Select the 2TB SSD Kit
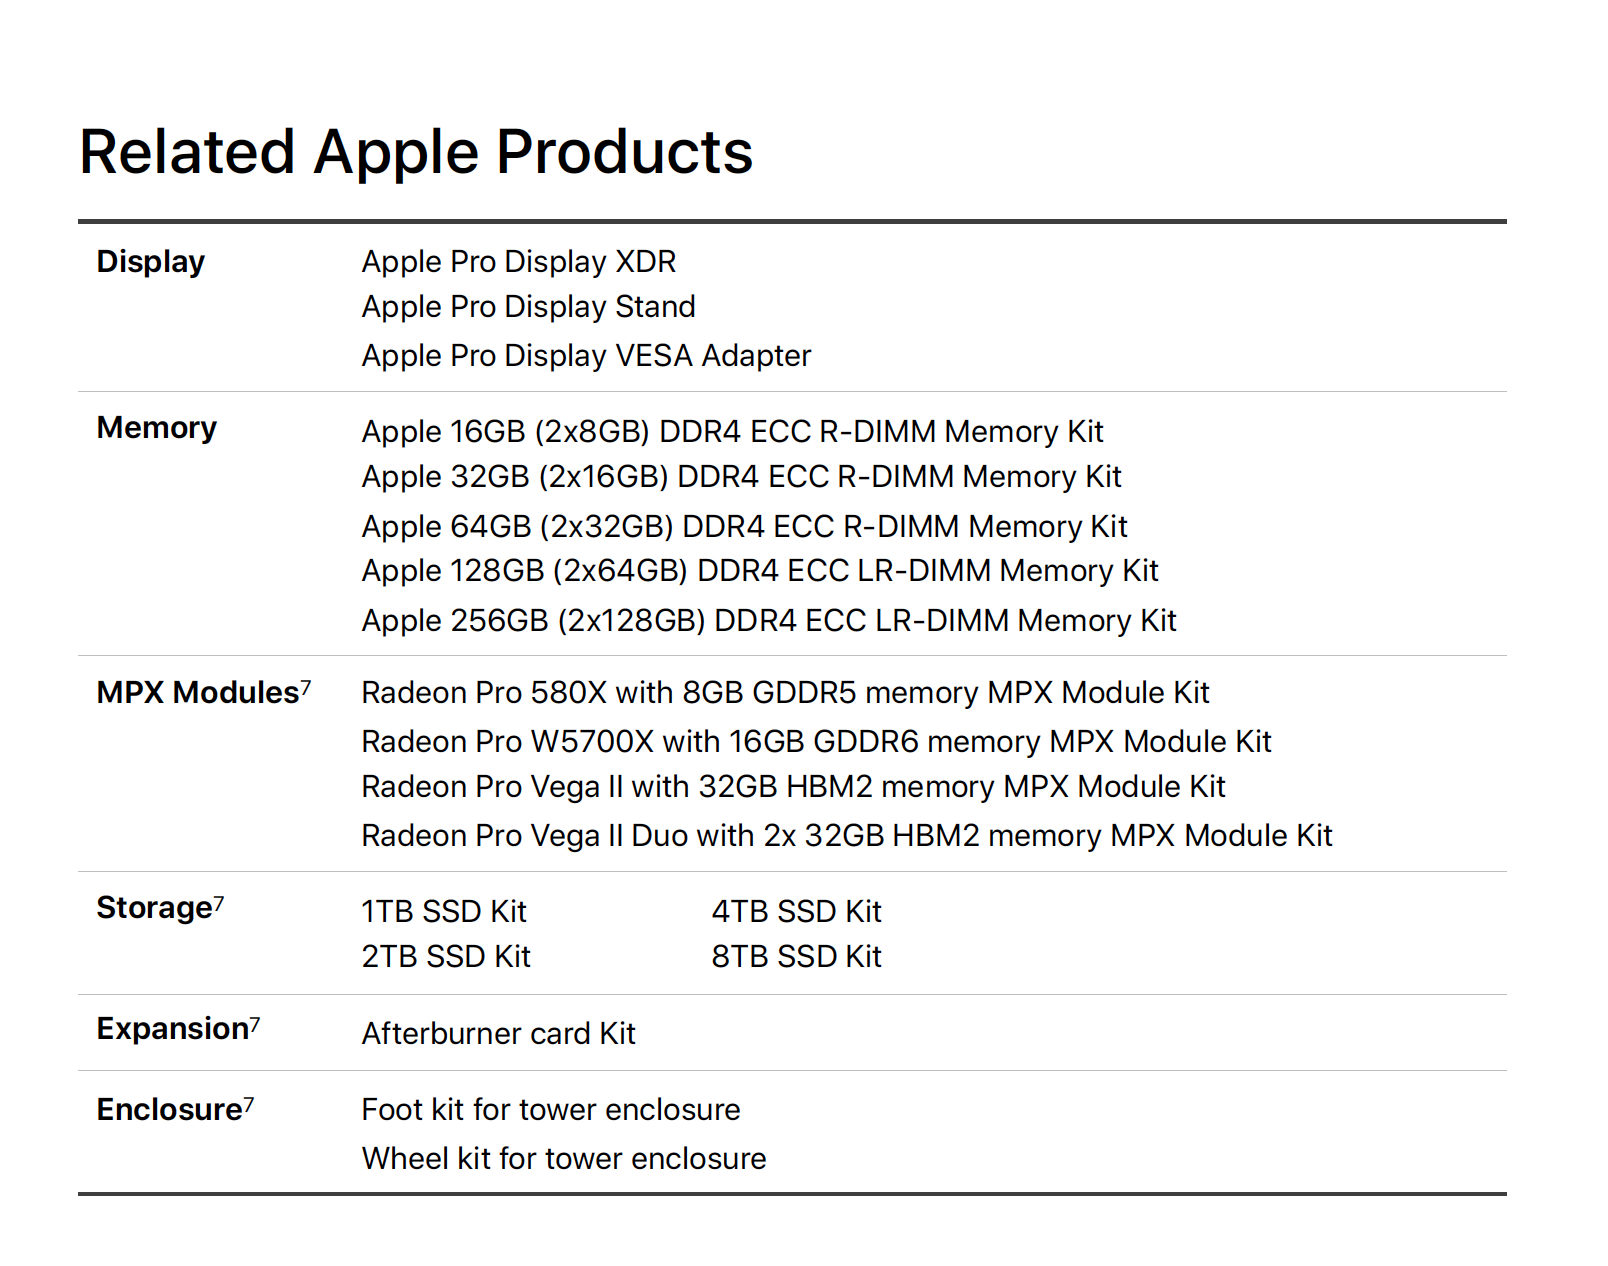This screenshot has width=1608, height=1266. click(x=446, y=956)
